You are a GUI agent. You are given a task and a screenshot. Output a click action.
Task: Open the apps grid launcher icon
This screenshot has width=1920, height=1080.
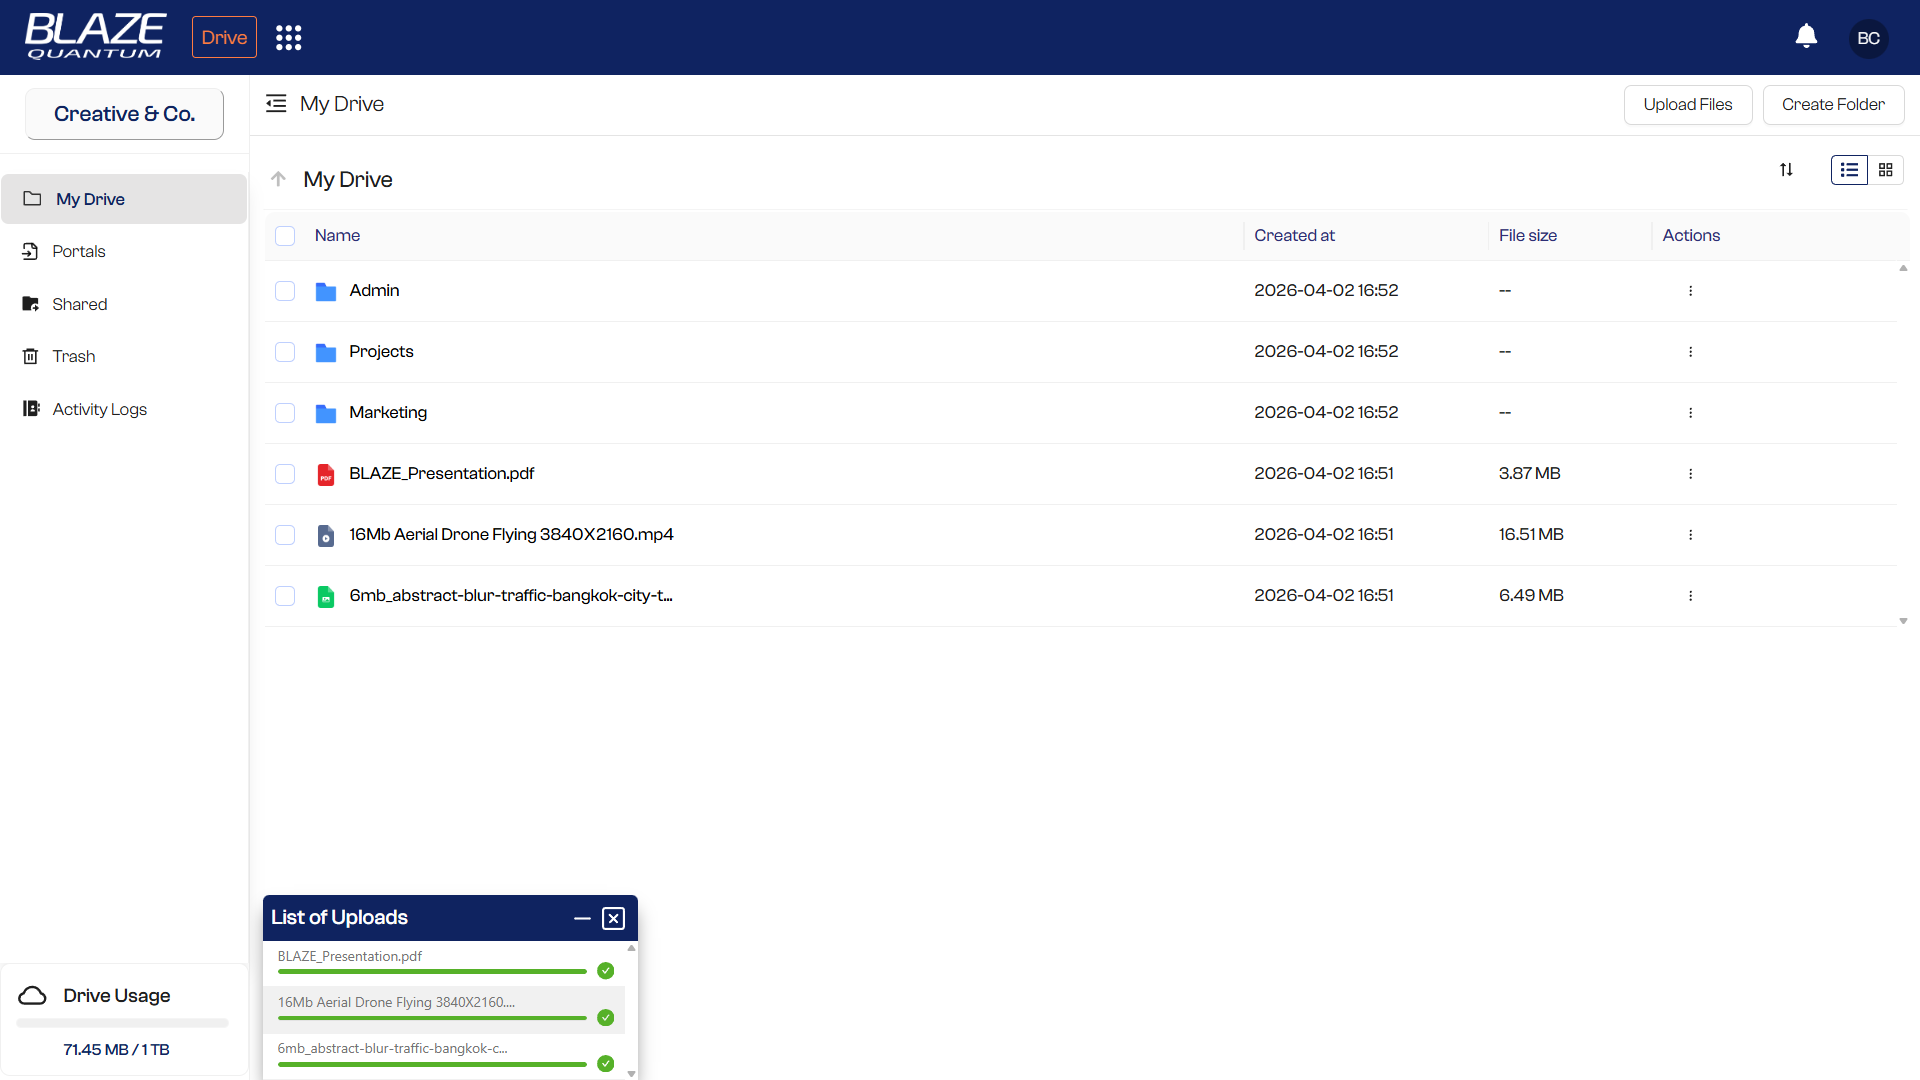coord(288,38)
